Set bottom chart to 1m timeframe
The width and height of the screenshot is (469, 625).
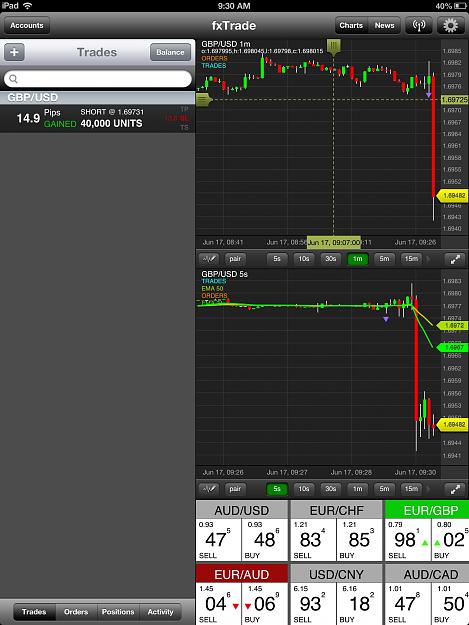pyautogui.click(x=357, y=489)
